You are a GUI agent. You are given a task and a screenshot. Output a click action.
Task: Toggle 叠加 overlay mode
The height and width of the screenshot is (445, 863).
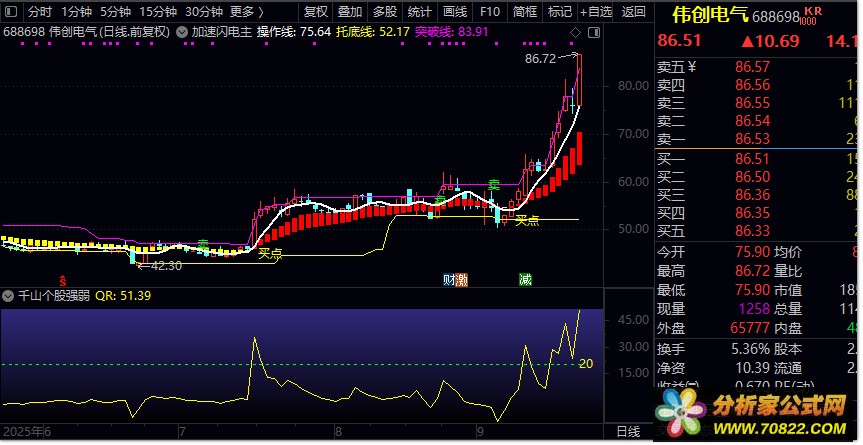[350, 12]
